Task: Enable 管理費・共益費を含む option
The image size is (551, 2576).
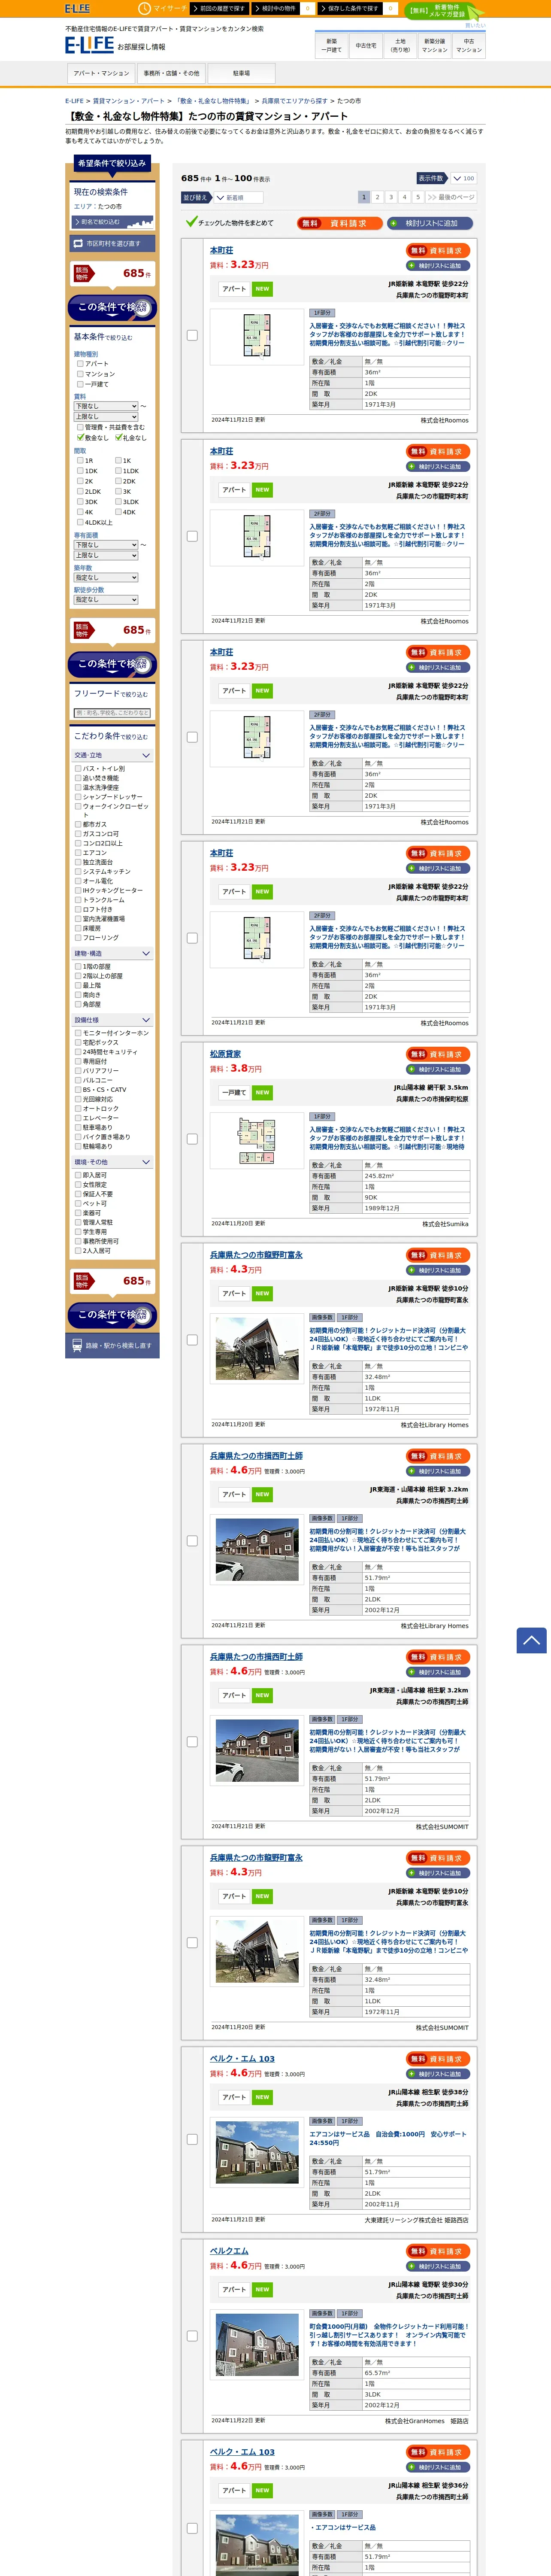Action: [x=80, y=427]
